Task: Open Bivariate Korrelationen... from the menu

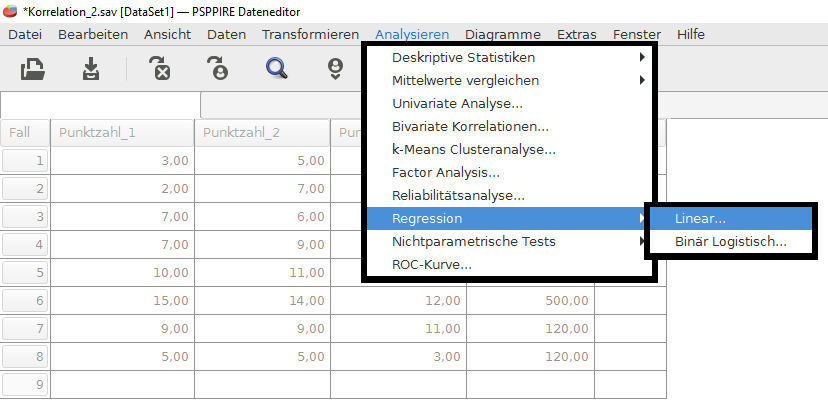Action: click(470, 127)
